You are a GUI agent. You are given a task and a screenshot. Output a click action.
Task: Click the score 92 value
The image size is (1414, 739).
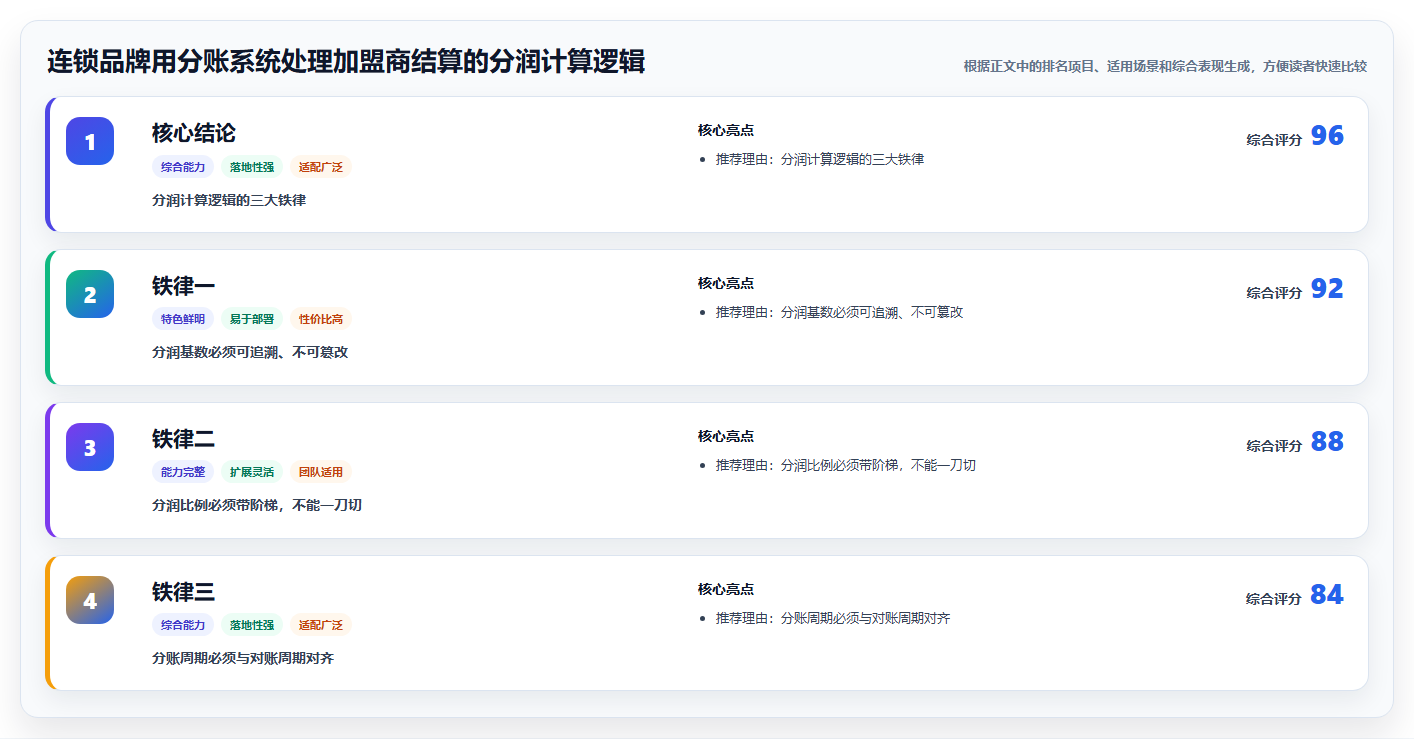(1327, 289)
